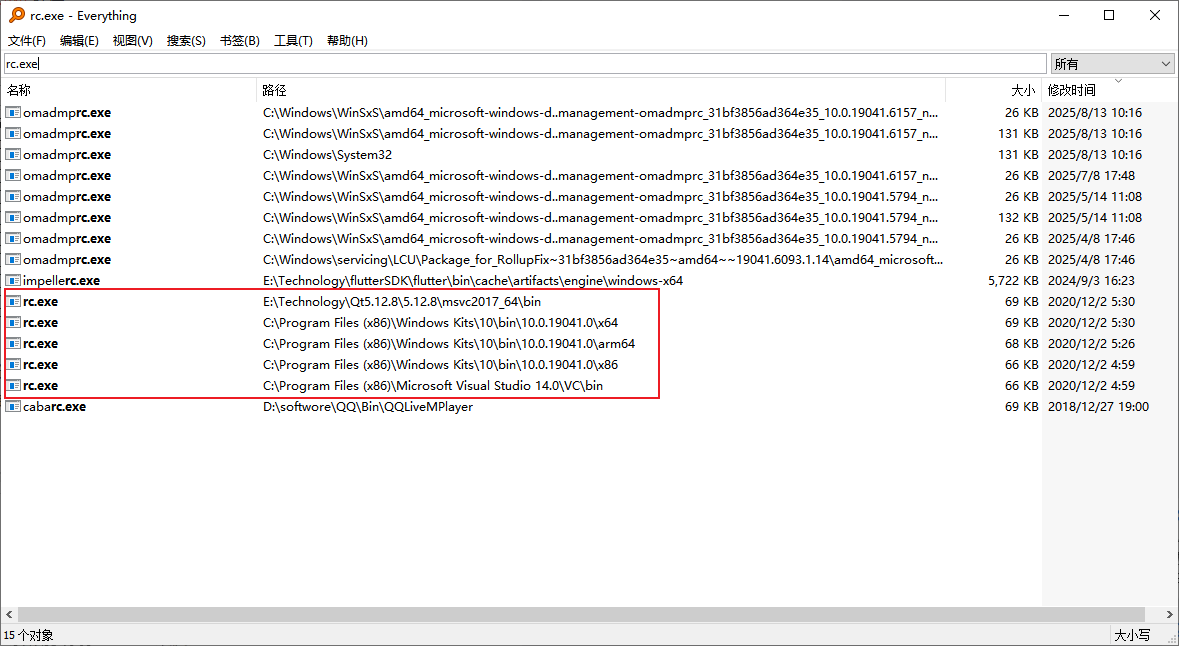Sort by the 大小 column header

[993, 90]
